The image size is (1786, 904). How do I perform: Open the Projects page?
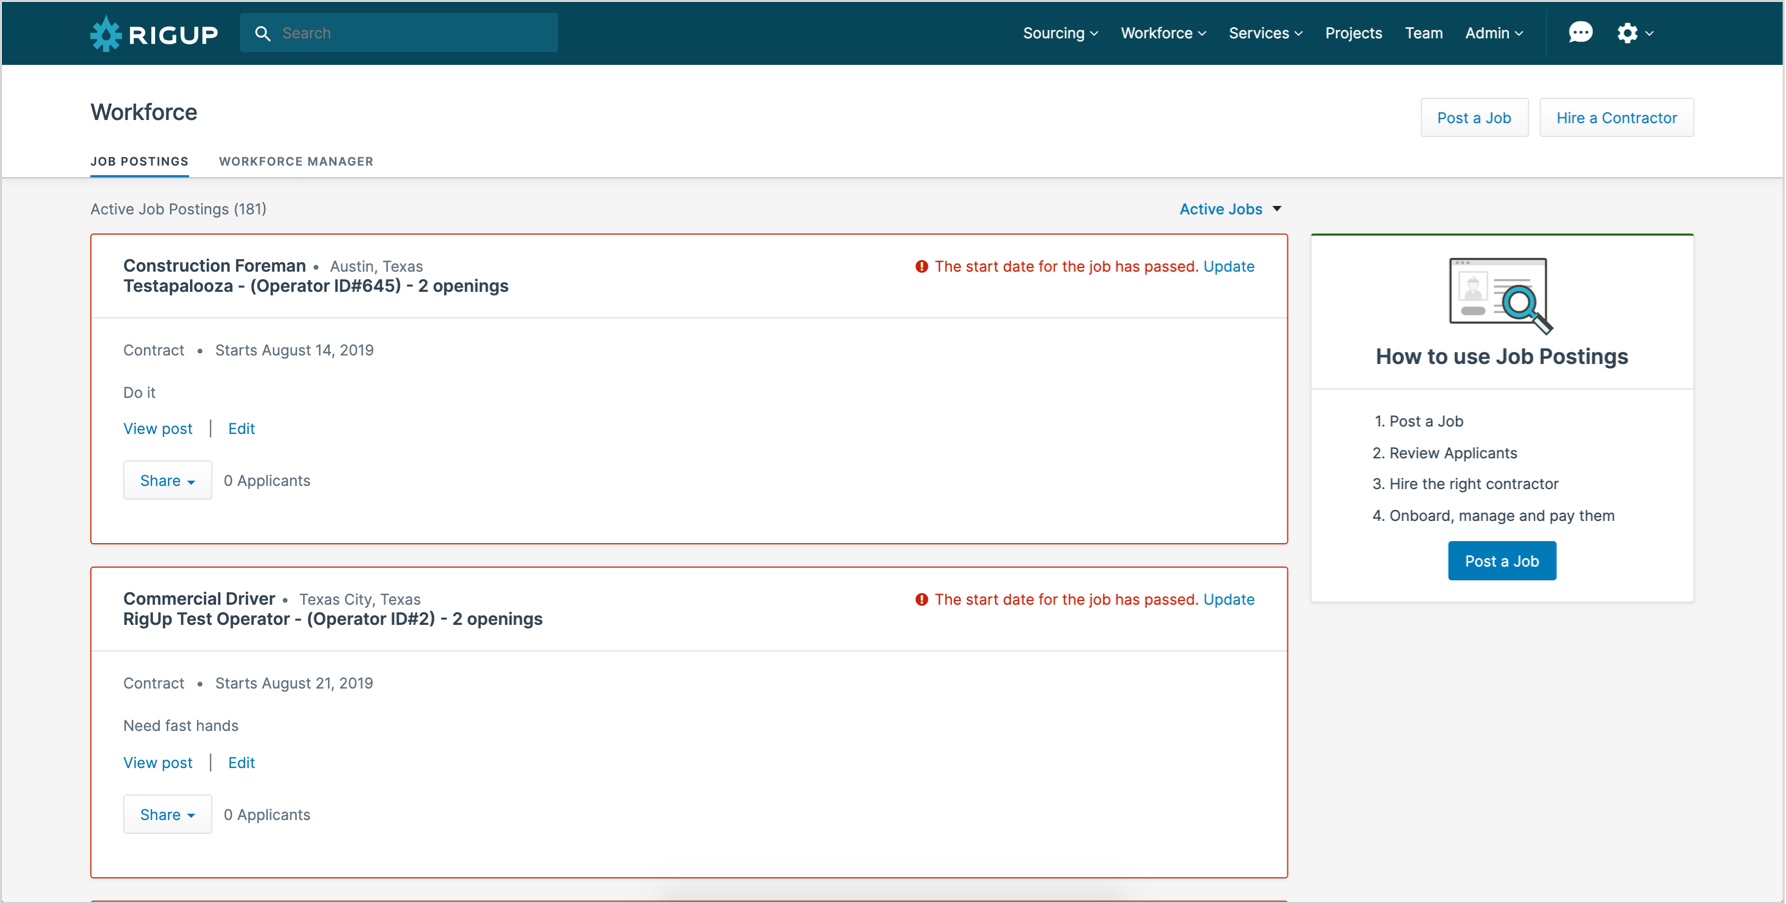tap(1353, 33)
